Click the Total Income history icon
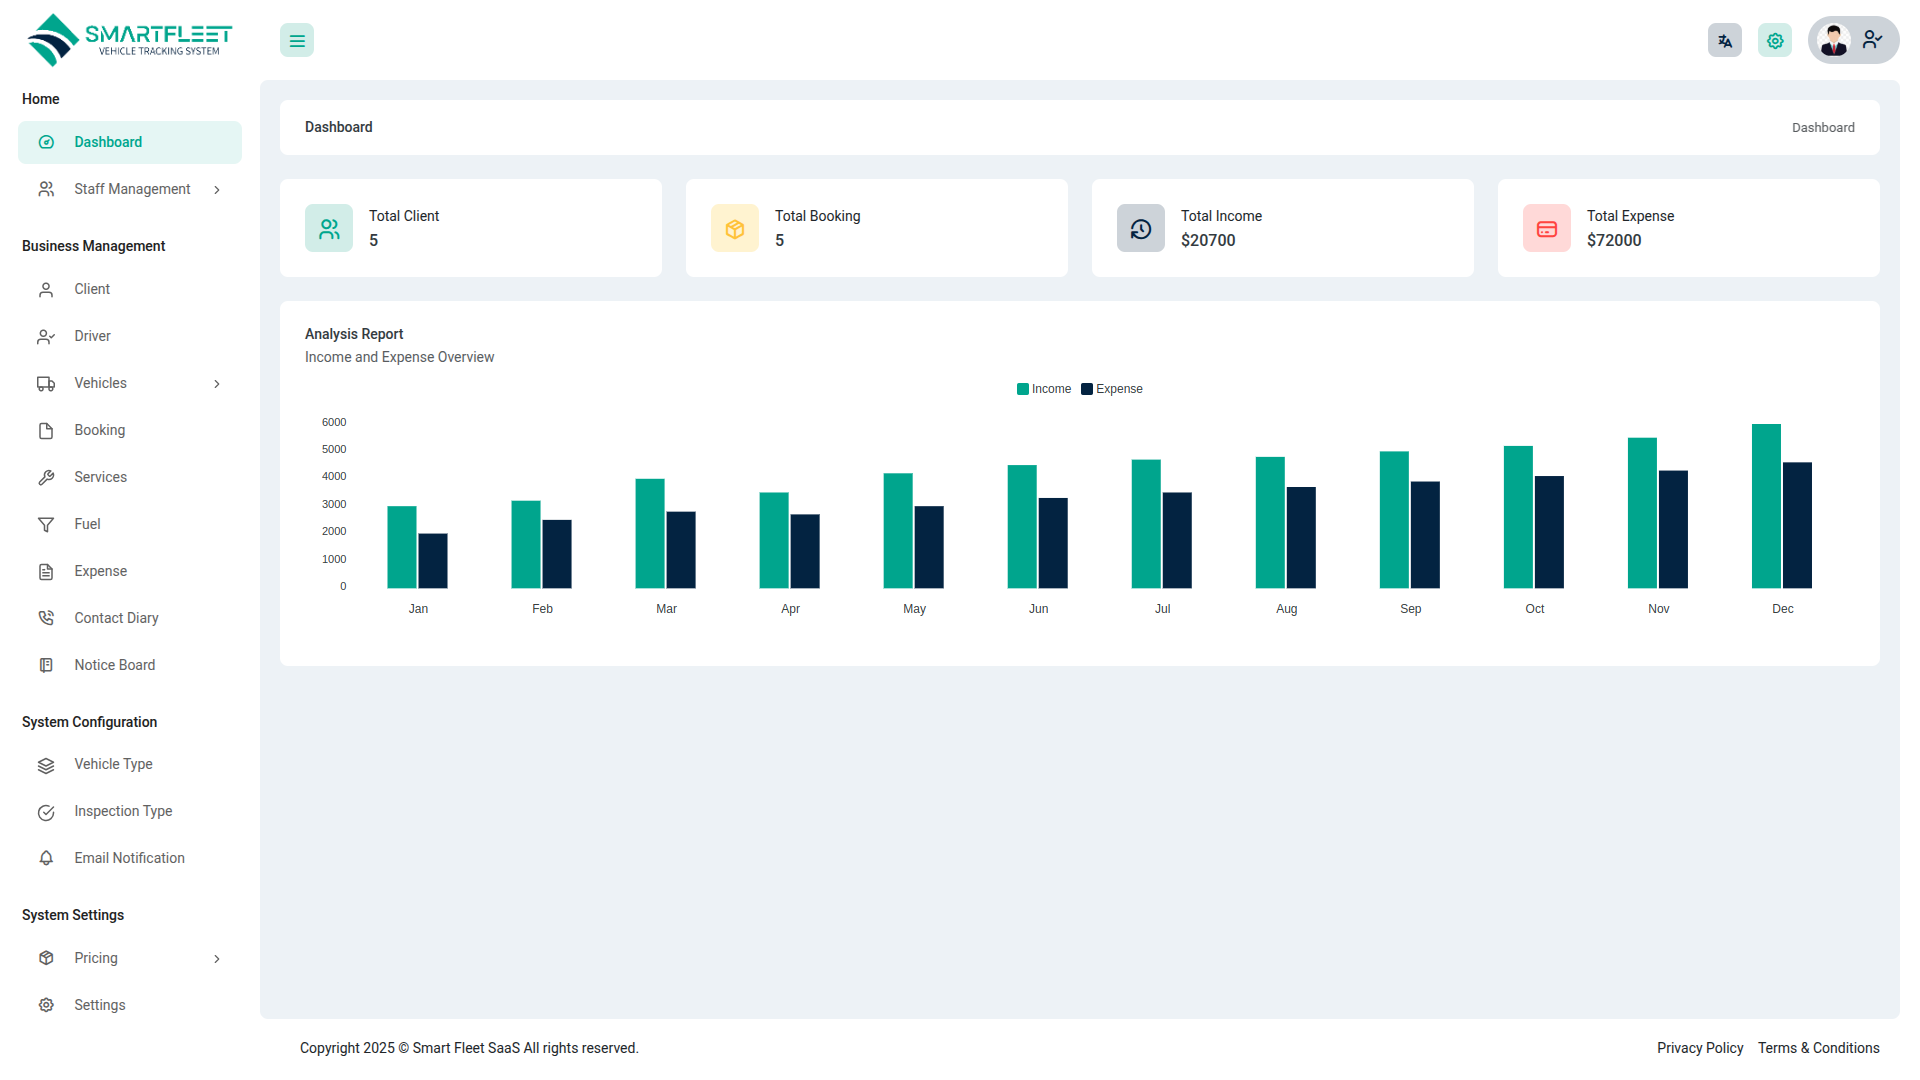Viewport: 1920px width, 1080px height. [1141, 229]
